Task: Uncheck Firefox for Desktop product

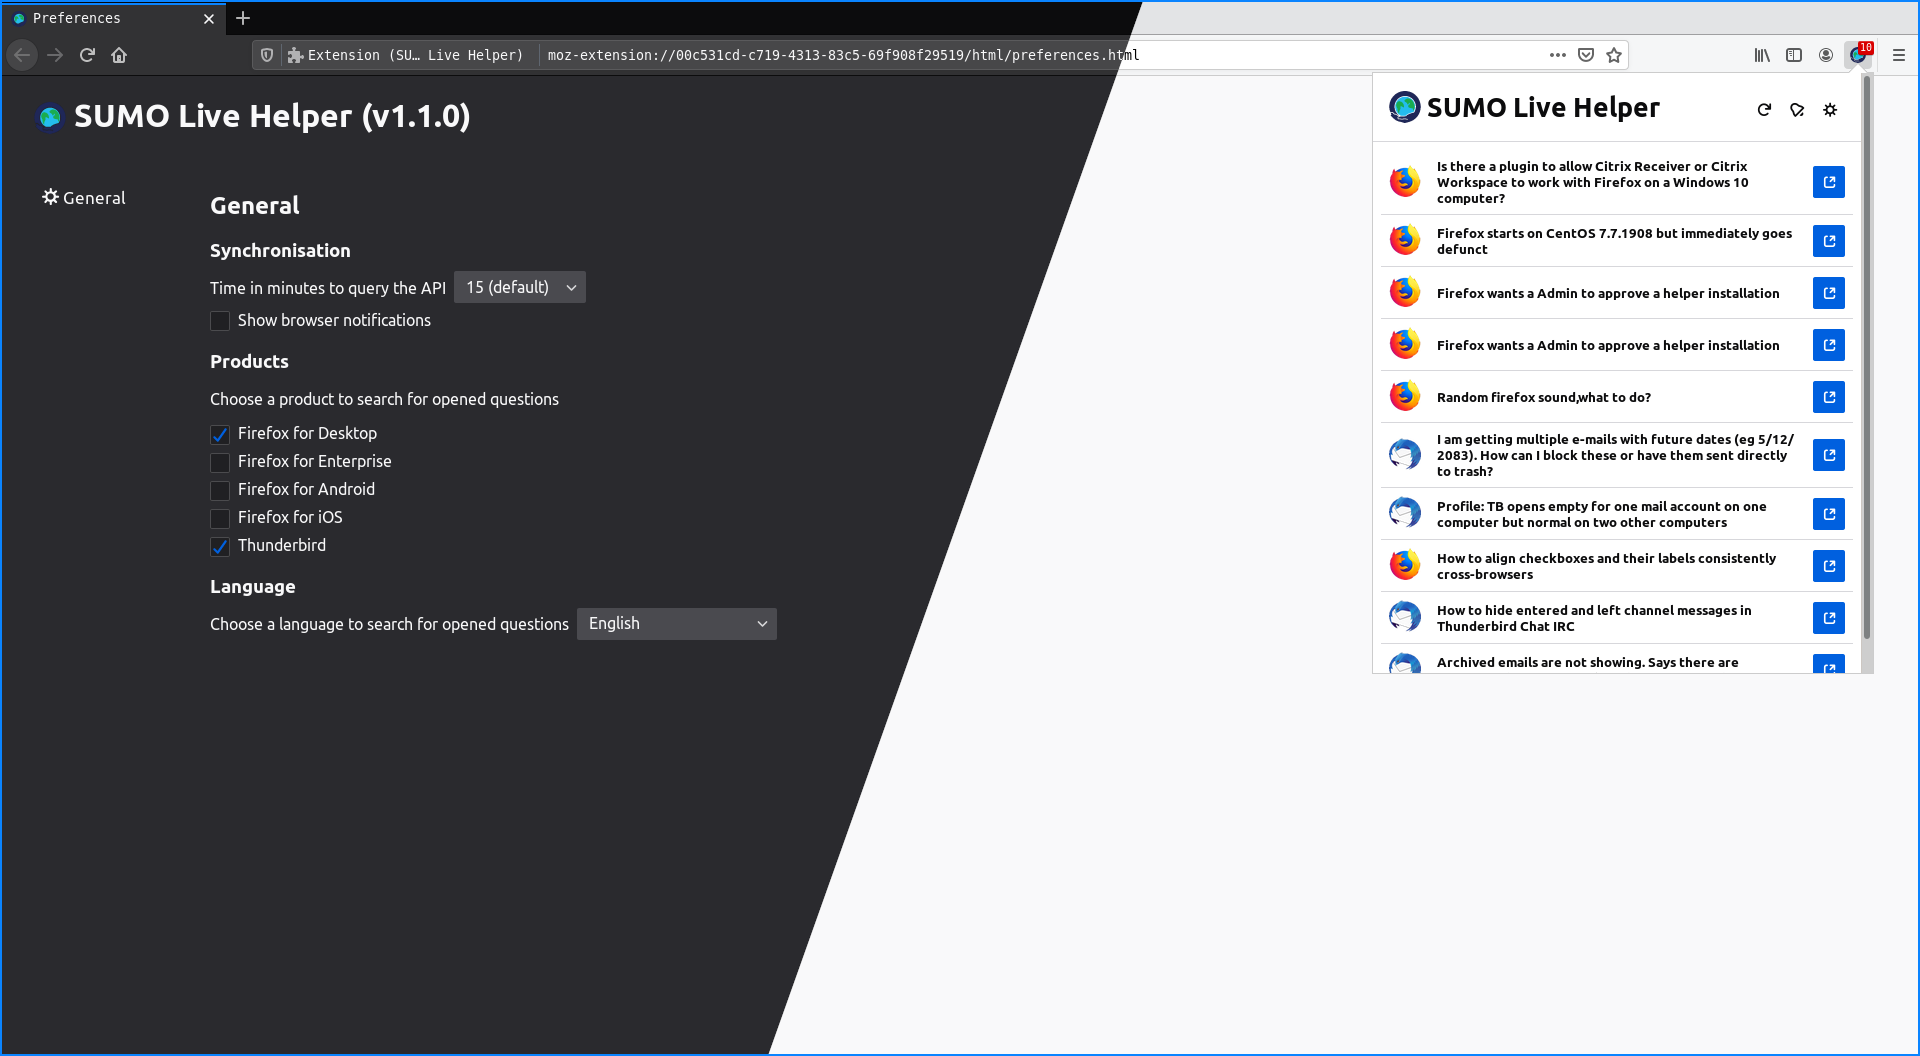Action: pos(220,434)
